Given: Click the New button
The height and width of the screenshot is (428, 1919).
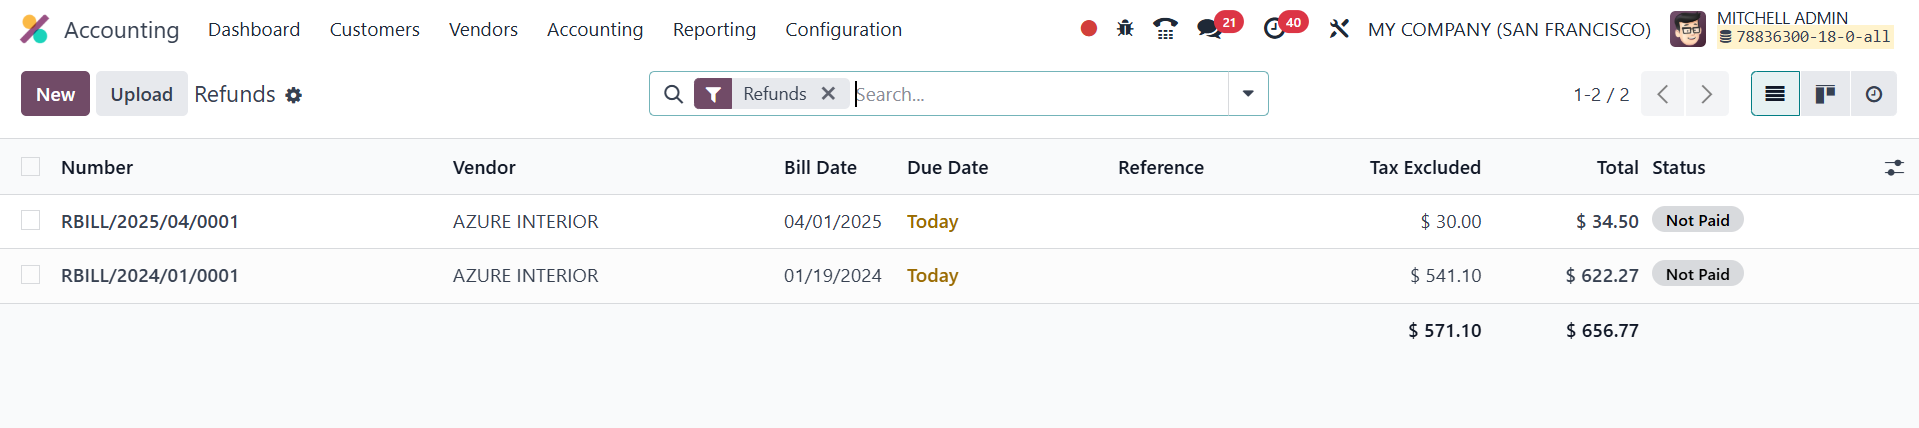Looking at the screenshot, I should [55, 94].
